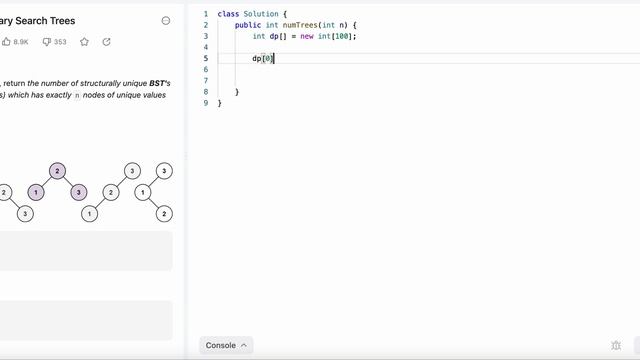The height and width of the screenshot is (360, 640).
Task: Add problem to favorites with star icon
Action: point(84,42)
